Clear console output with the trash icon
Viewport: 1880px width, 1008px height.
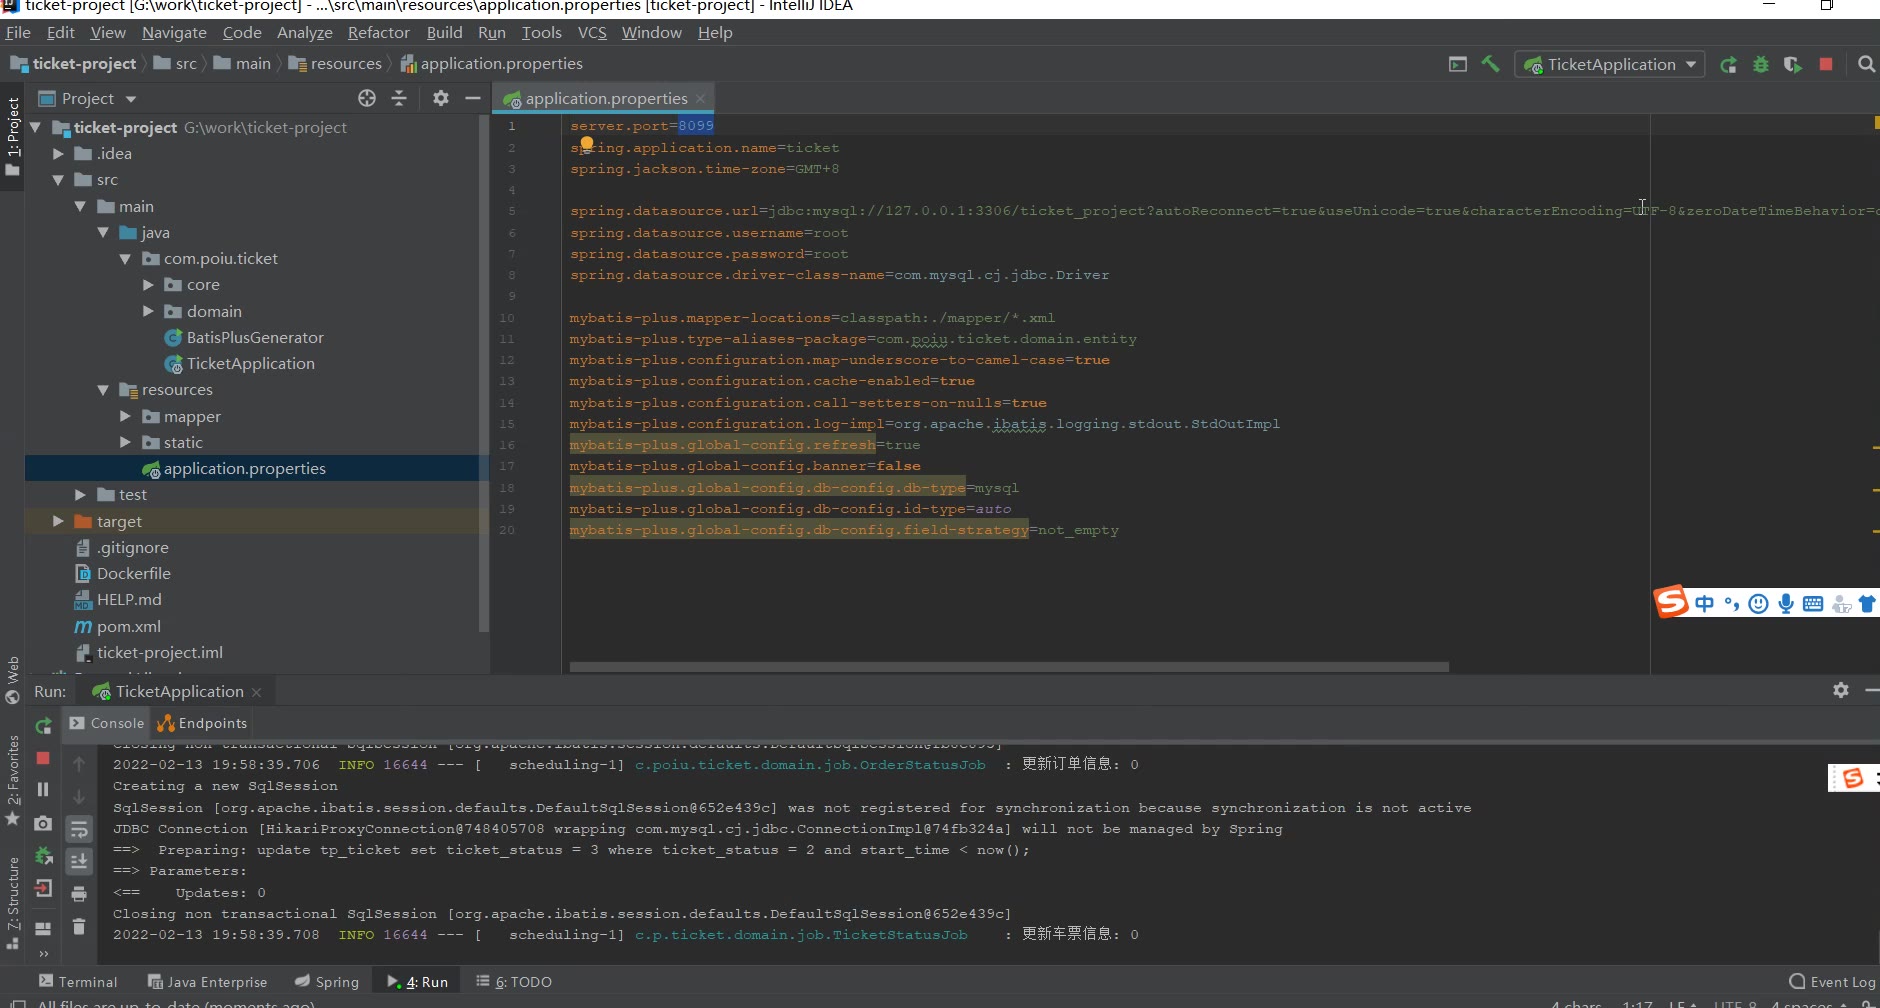tap(79, 927)
